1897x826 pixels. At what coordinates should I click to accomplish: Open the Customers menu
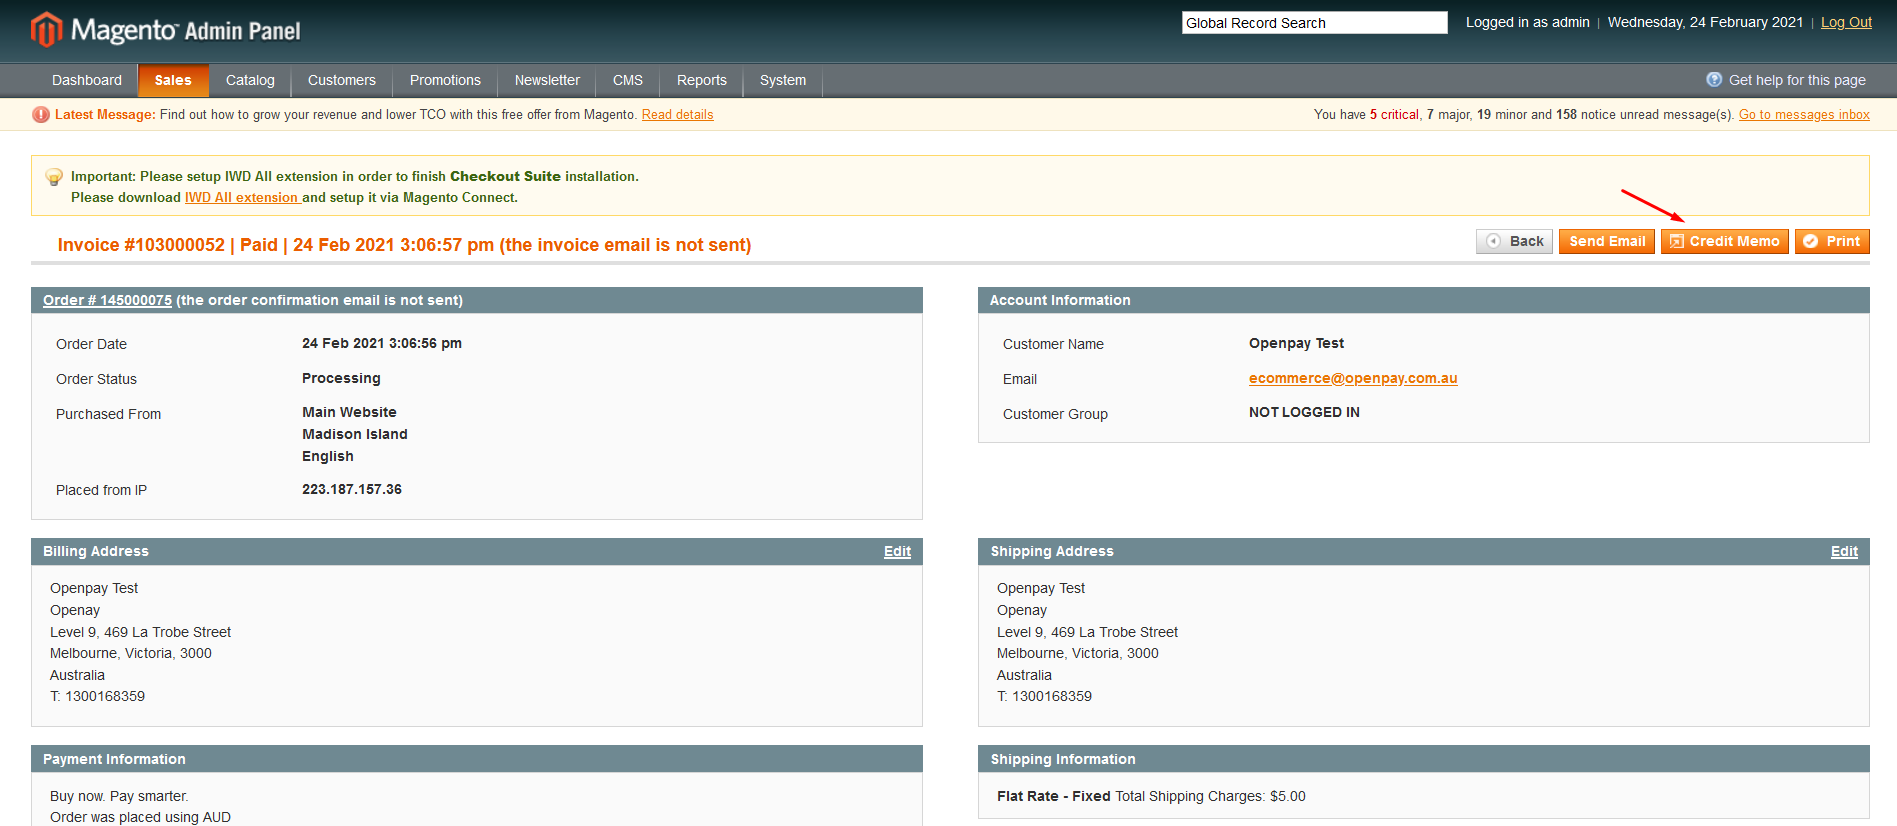tap(341, 80)
